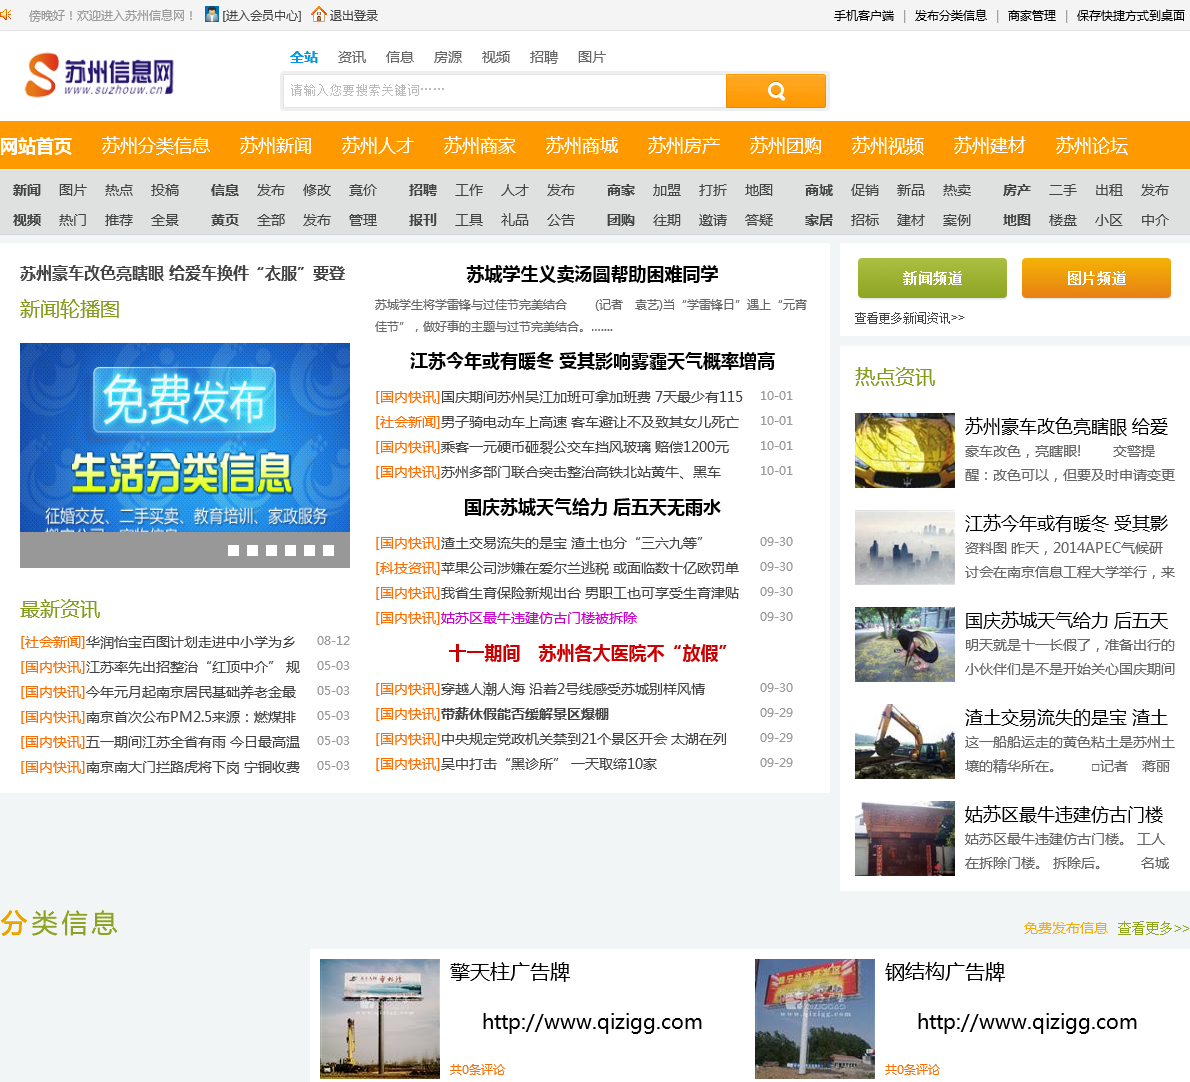Click 促销 under 商城 sub-navigation
Screen dimensions: 1190x1082
[864, 190]
